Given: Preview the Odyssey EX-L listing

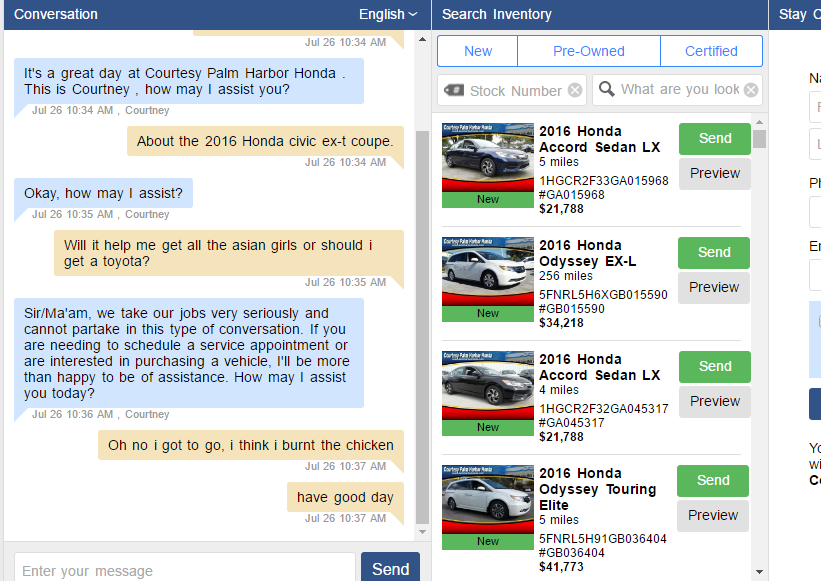Looking at the screenshot, I should [714, 287].
